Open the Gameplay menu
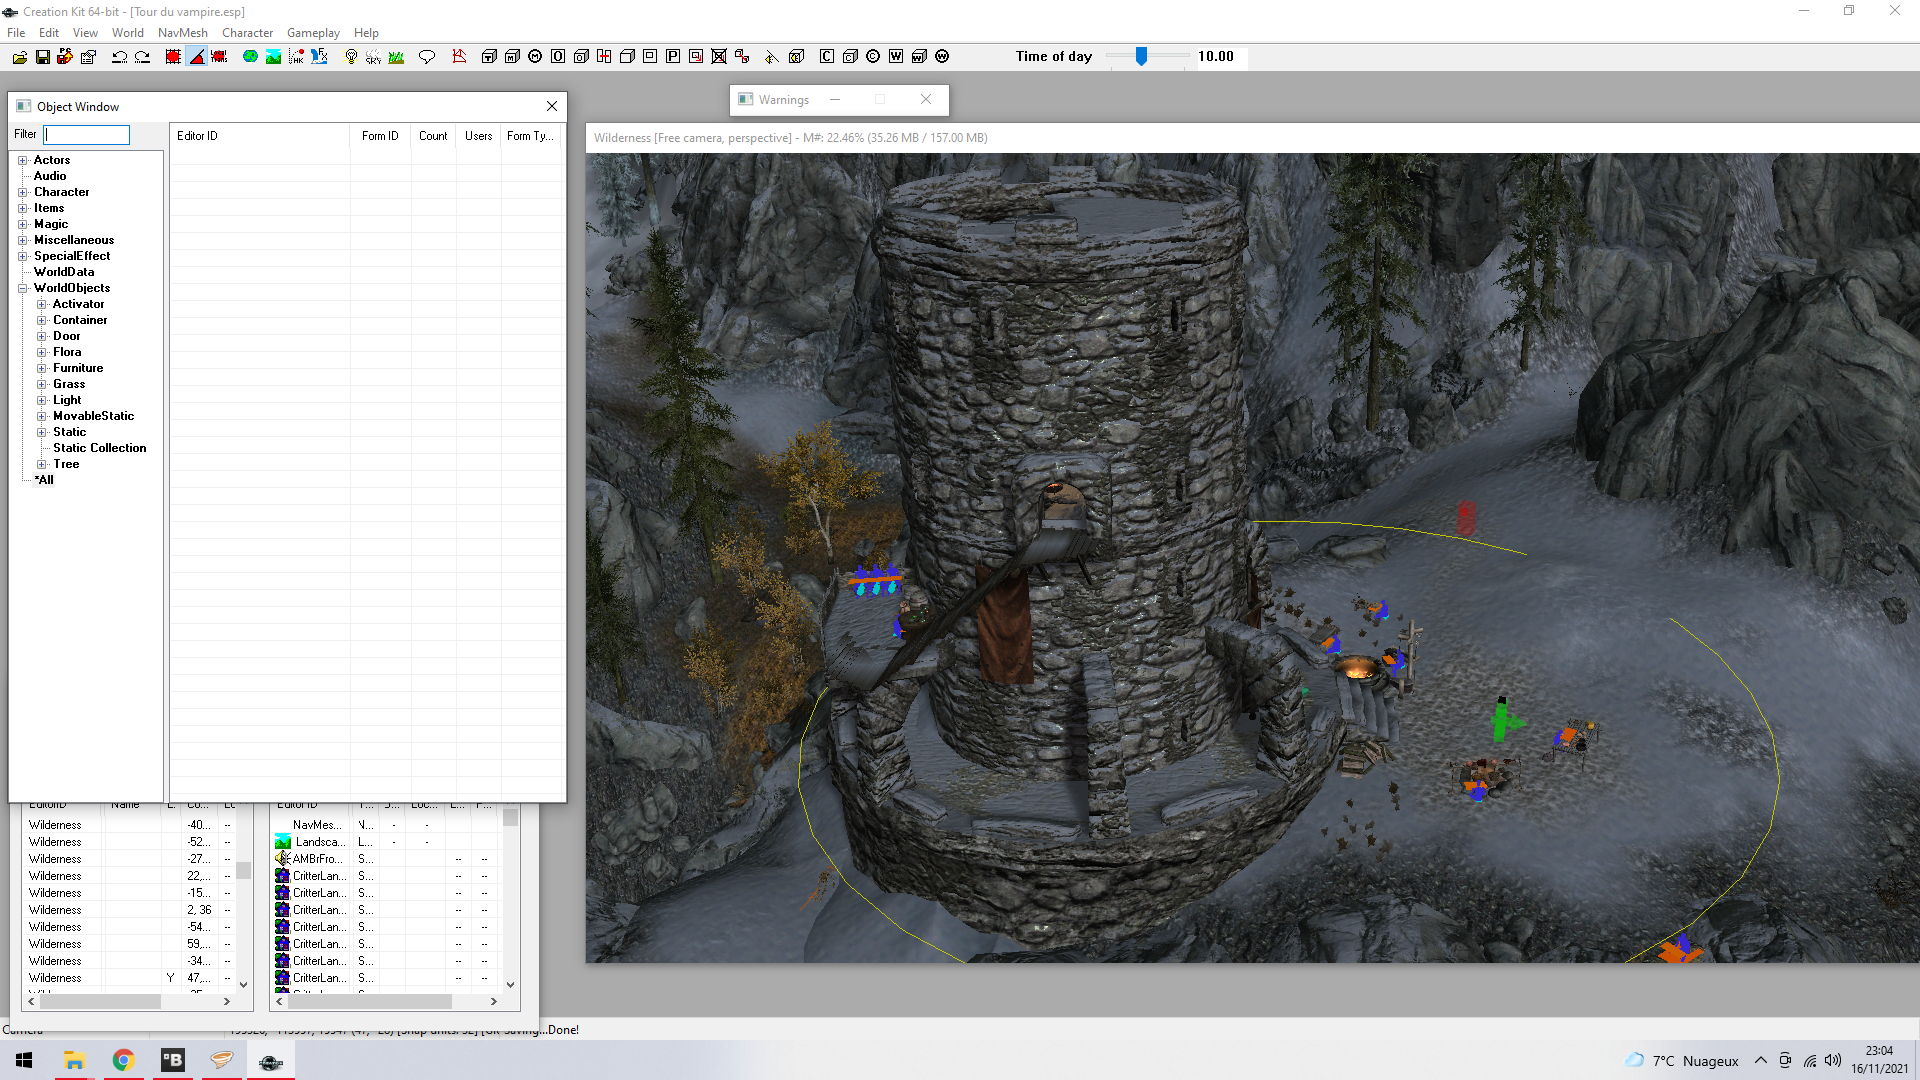 (x=313, y=33)
